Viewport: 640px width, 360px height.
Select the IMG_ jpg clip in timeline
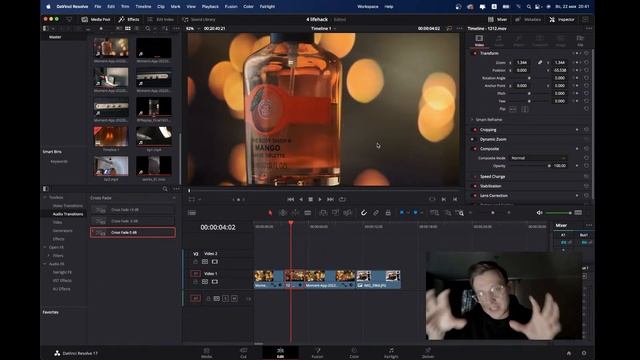tap(378, 279)
